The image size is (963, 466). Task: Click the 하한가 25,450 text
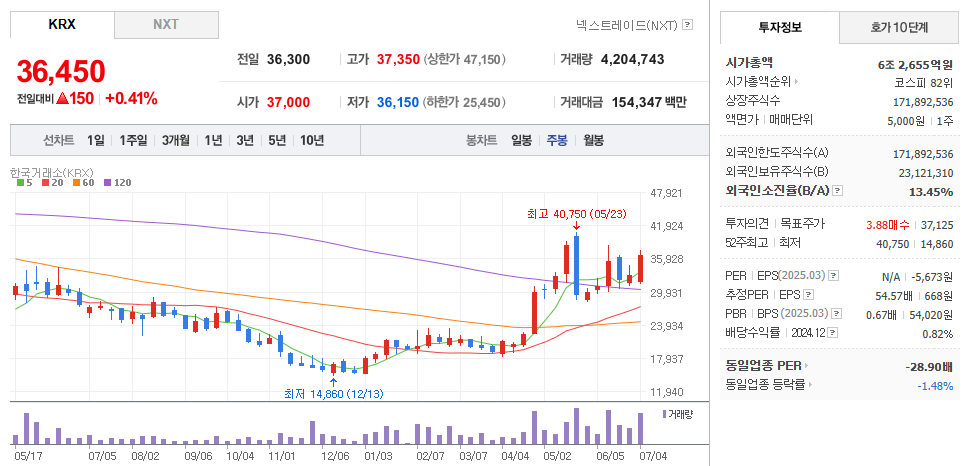[x=464, y=103]
